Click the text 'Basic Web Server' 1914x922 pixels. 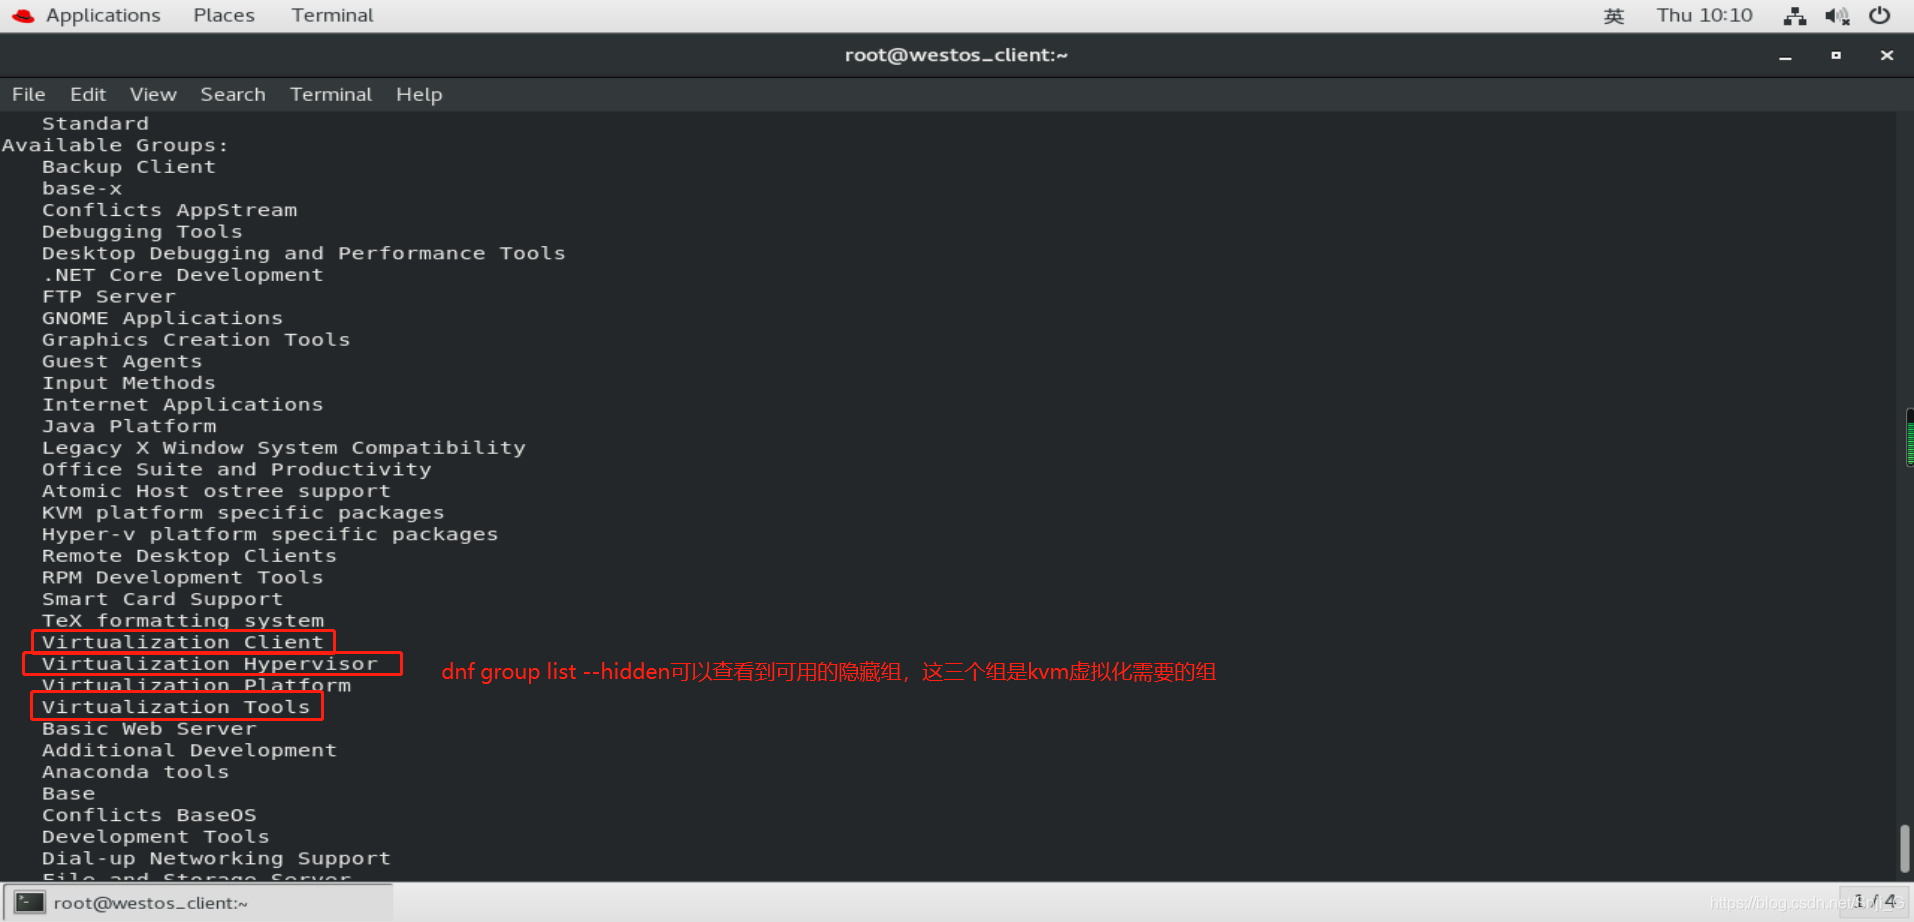pyautogui.click(x=149, y=728)
